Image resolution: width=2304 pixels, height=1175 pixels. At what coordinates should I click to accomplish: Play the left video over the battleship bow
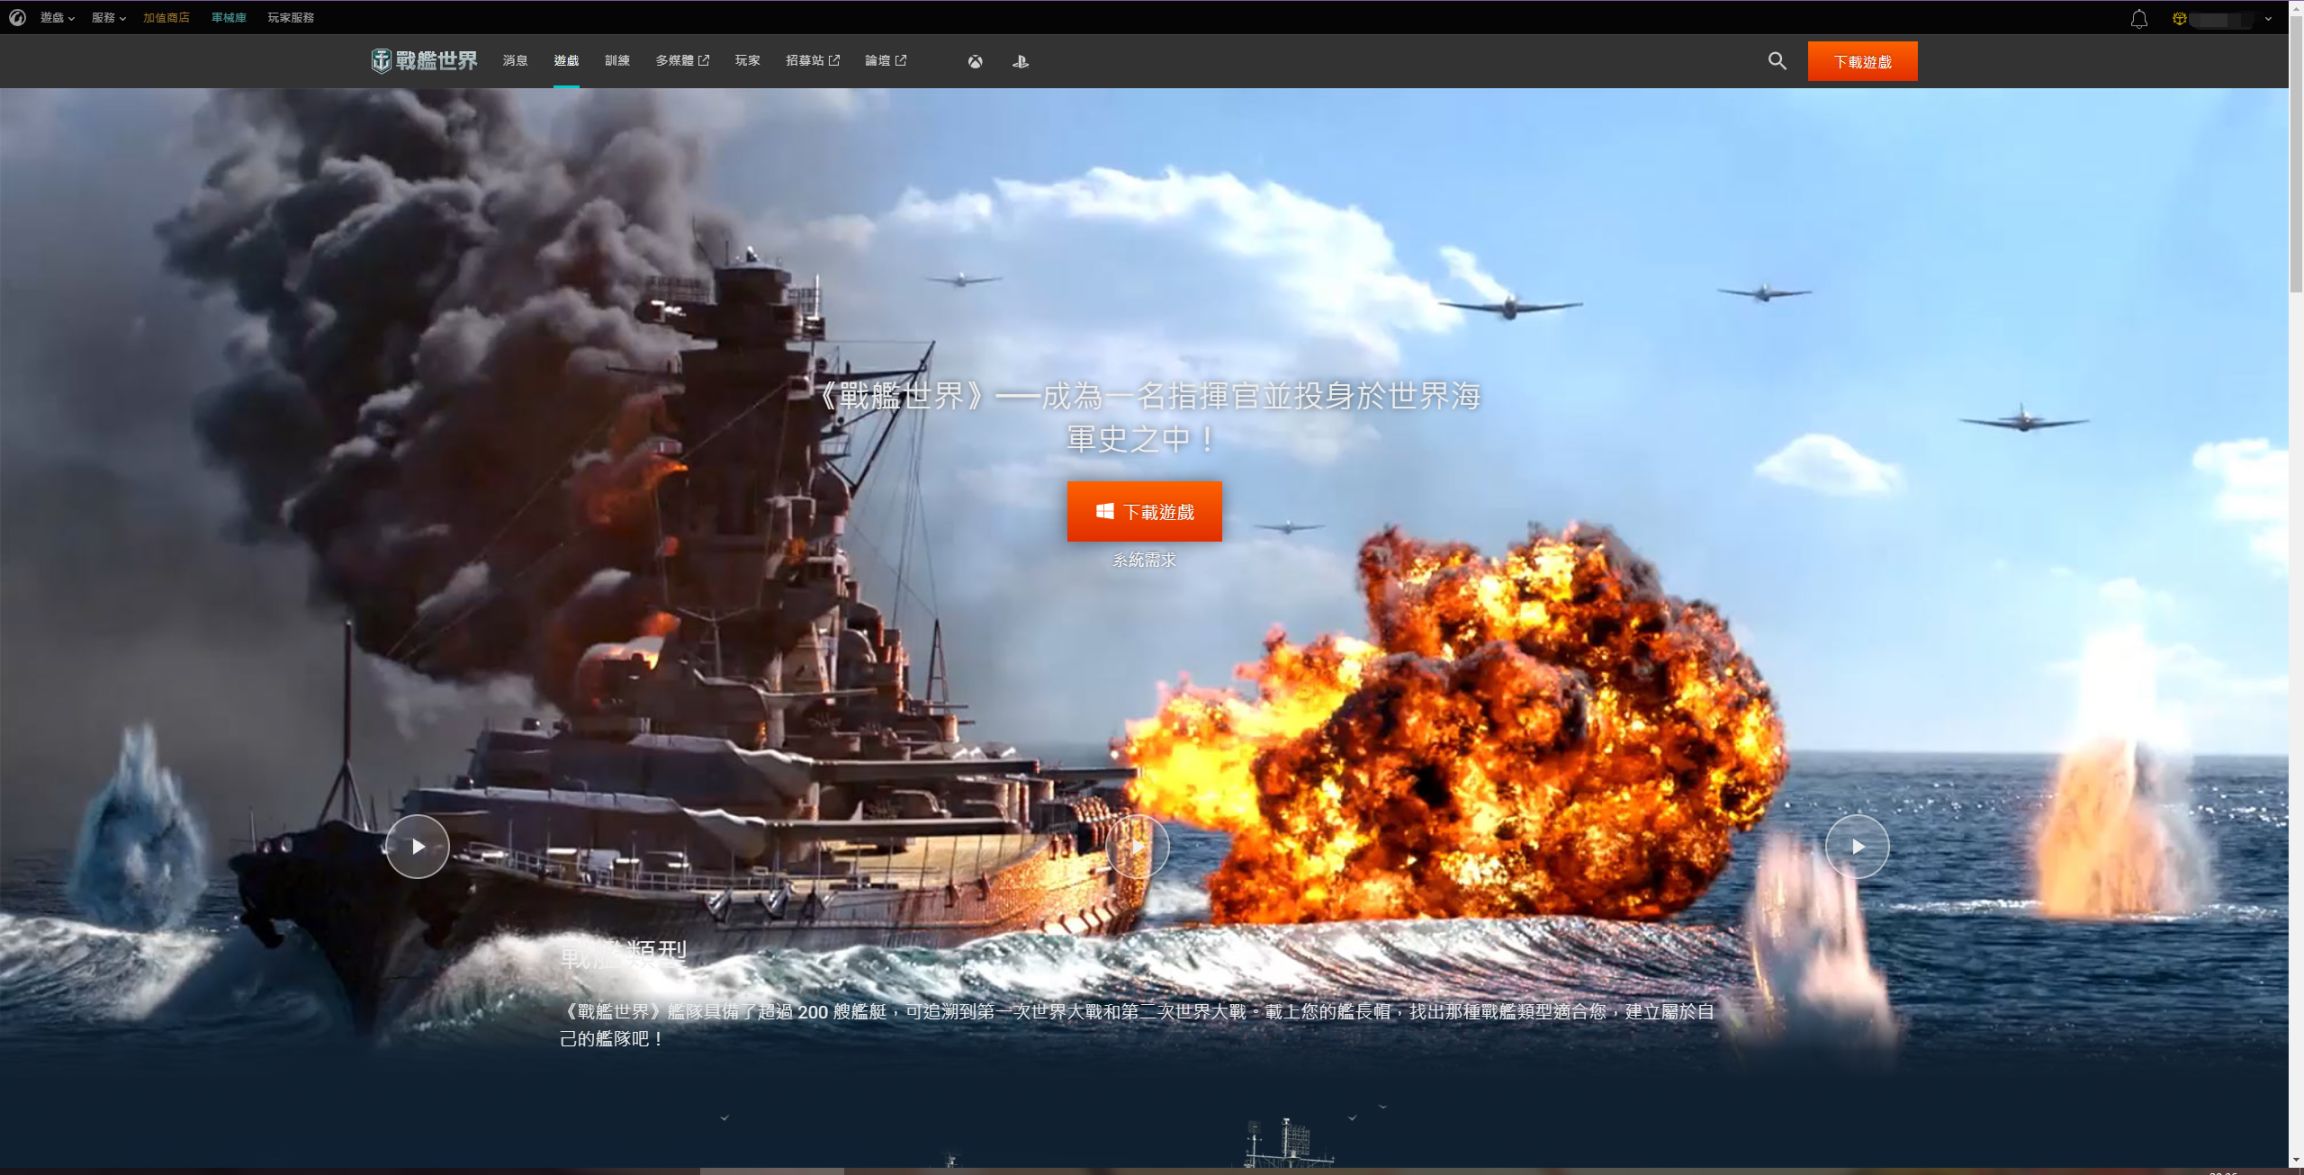click(418, 846)
